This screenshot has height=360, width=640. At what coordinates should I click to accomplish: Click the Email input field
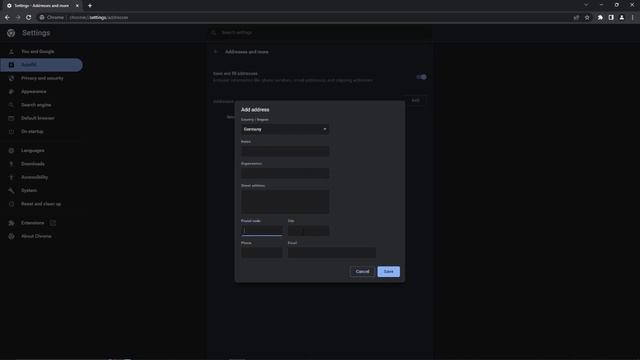click(x=331, y=253)
